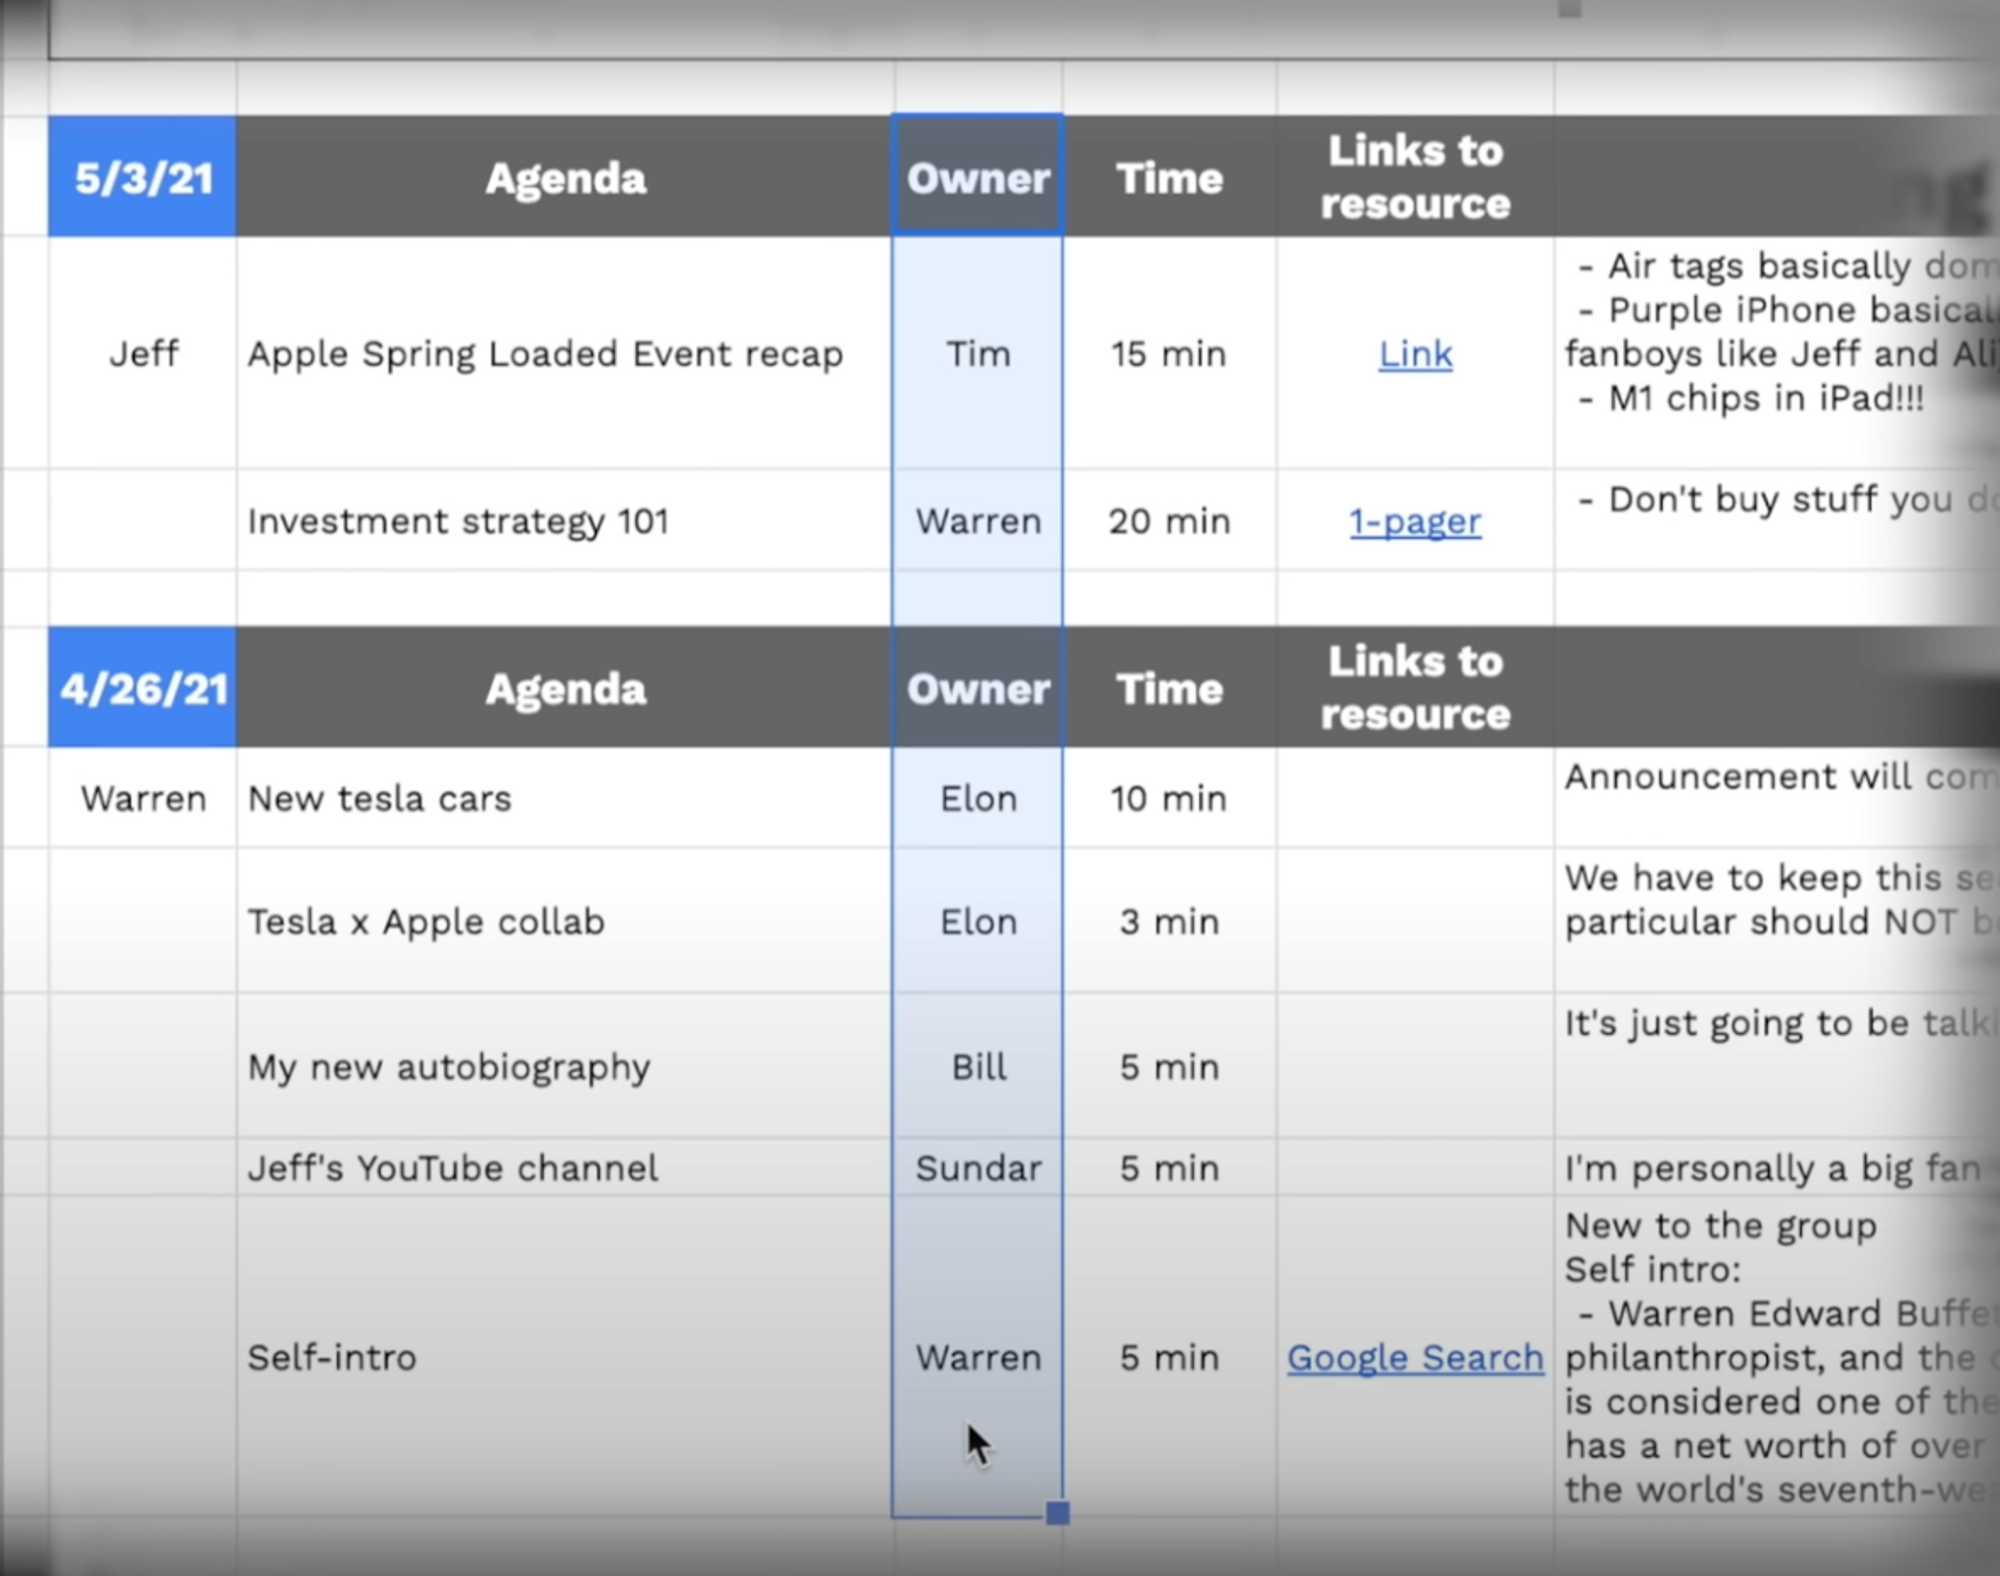Select the '20 min' time cell
Image resolution: width=2000 pixels, height=1576 pixels.
(x=1169, y=520)
